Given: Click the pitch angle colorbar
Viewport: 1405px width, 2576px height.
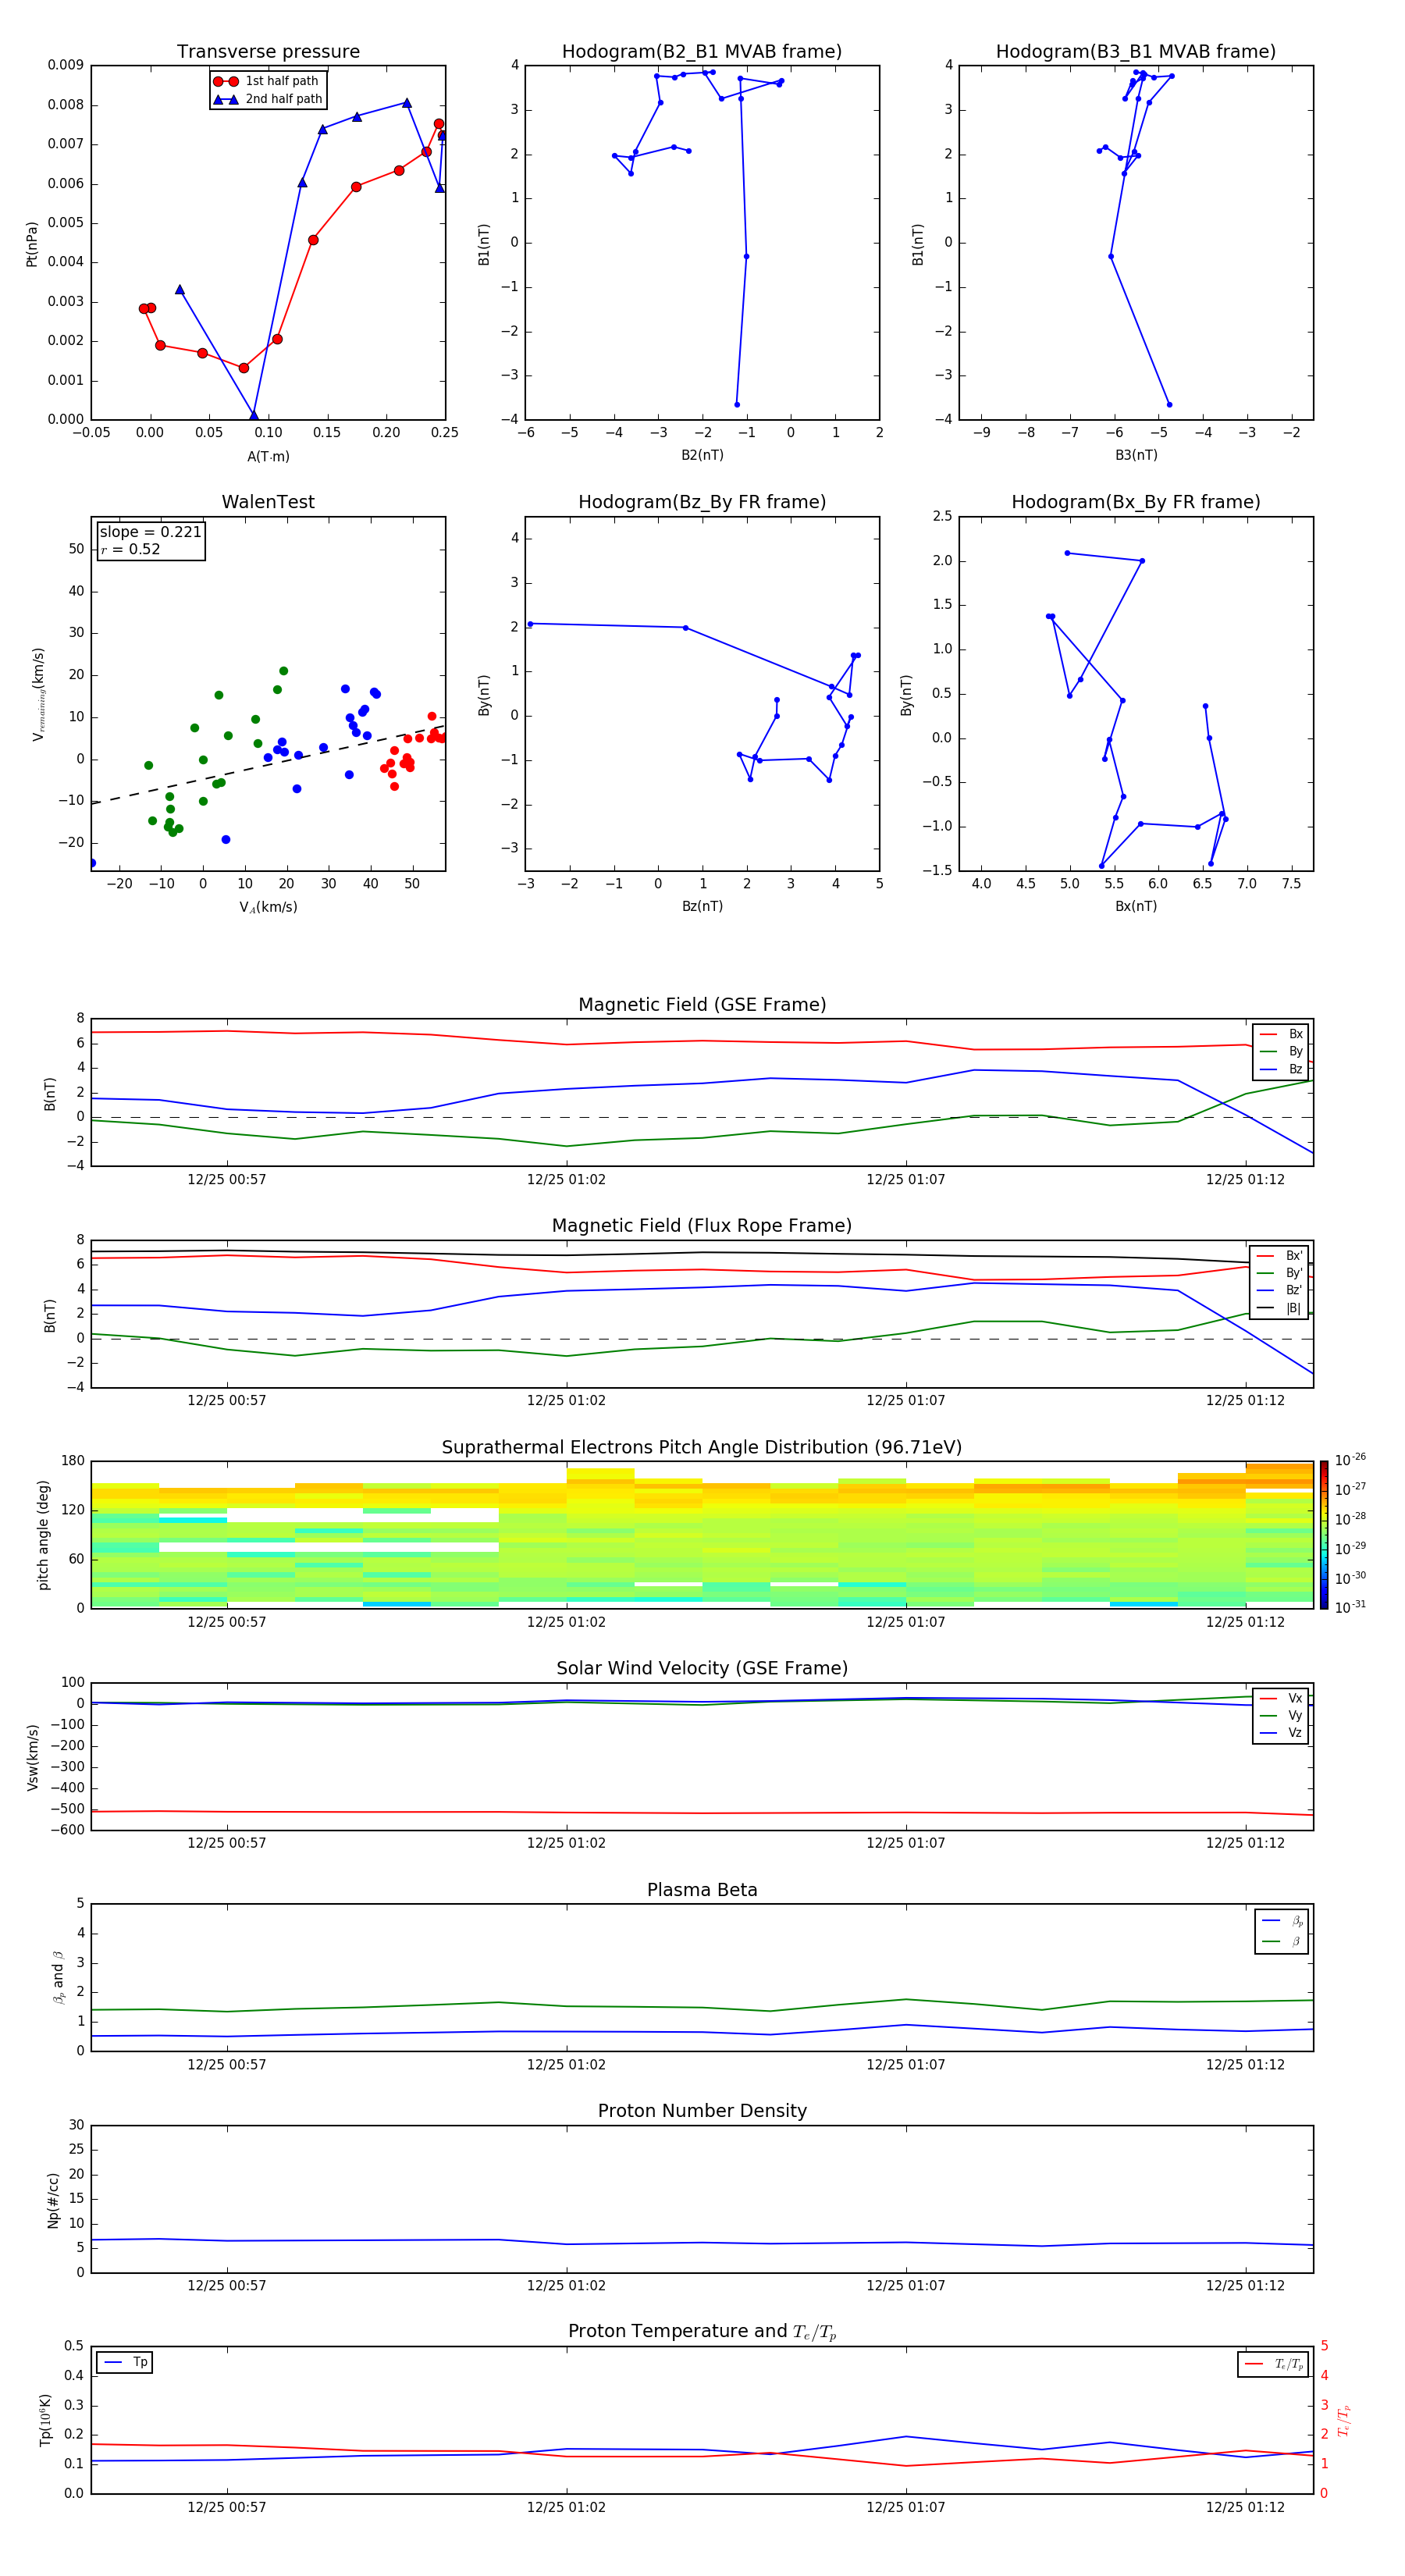Looking at the screenshot, I should [1324, 1535].
